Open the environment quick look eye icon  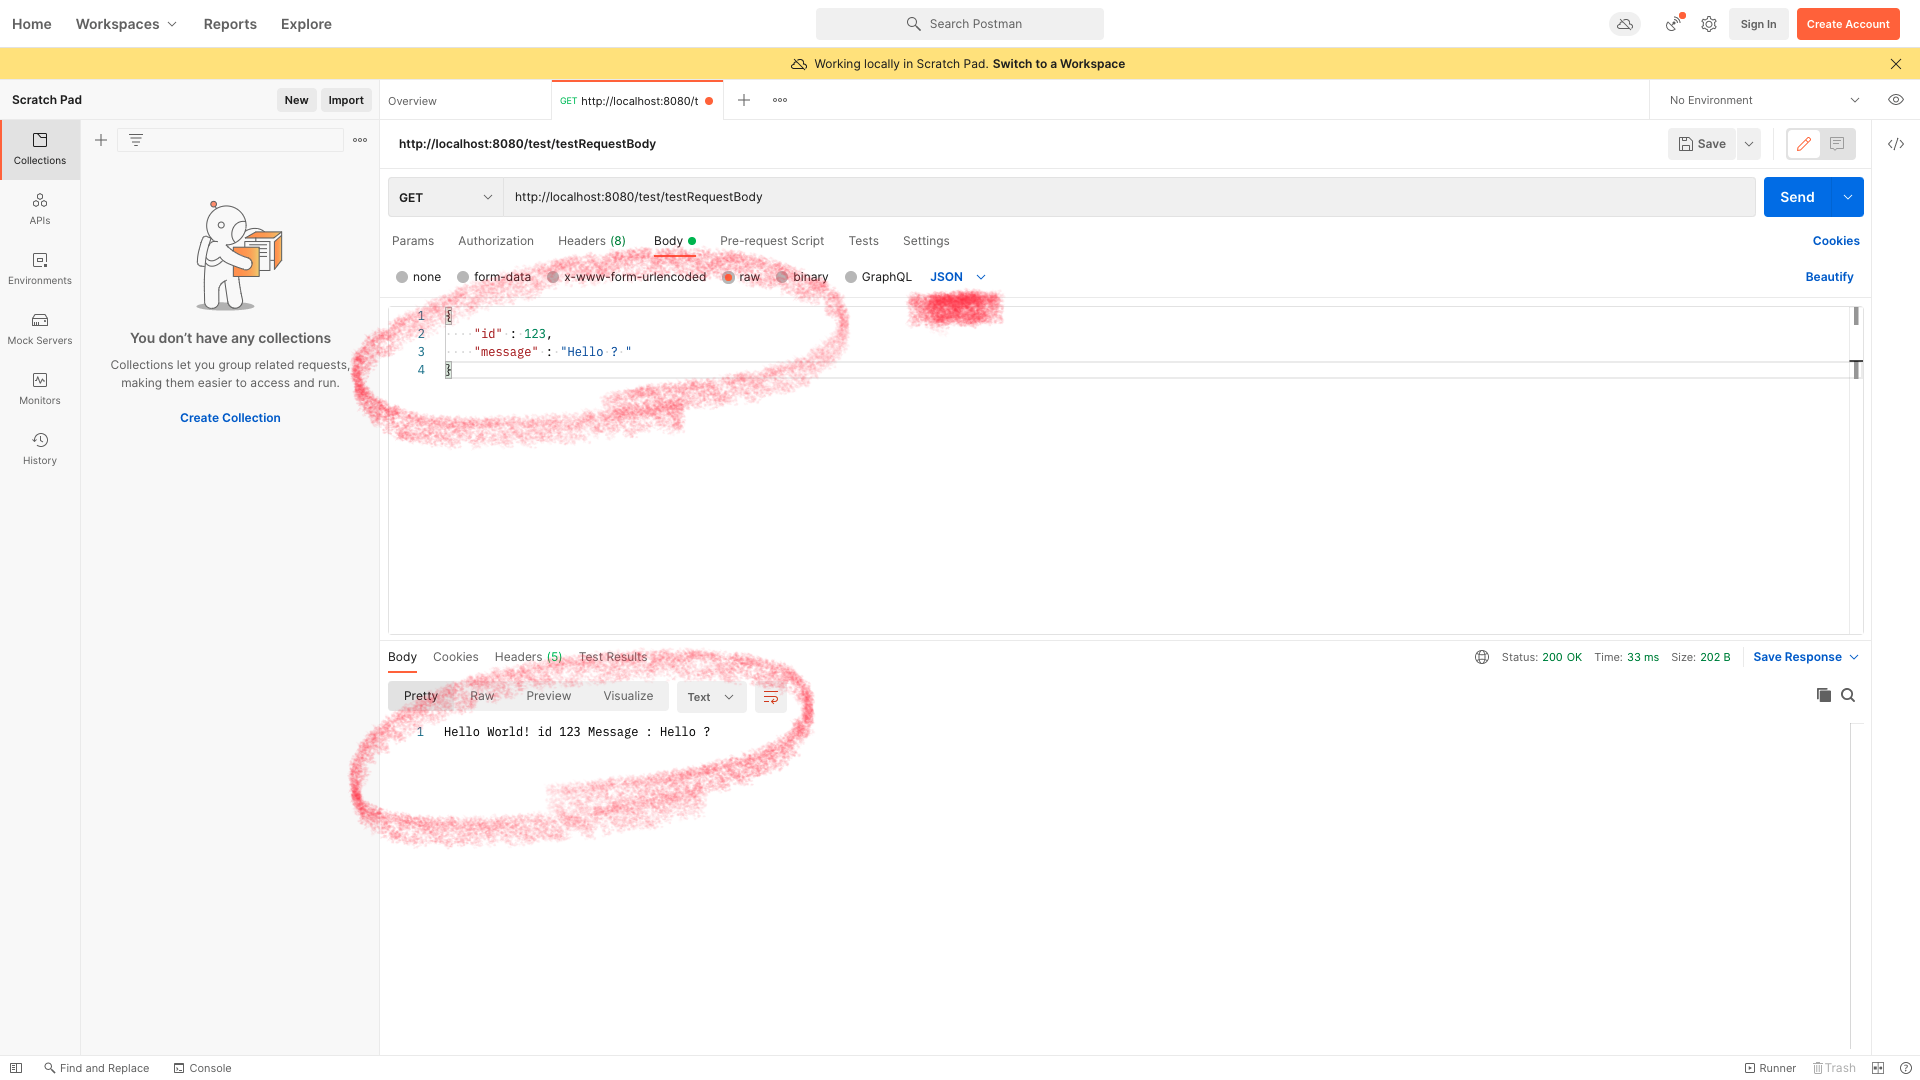(x=1895, y=100)
